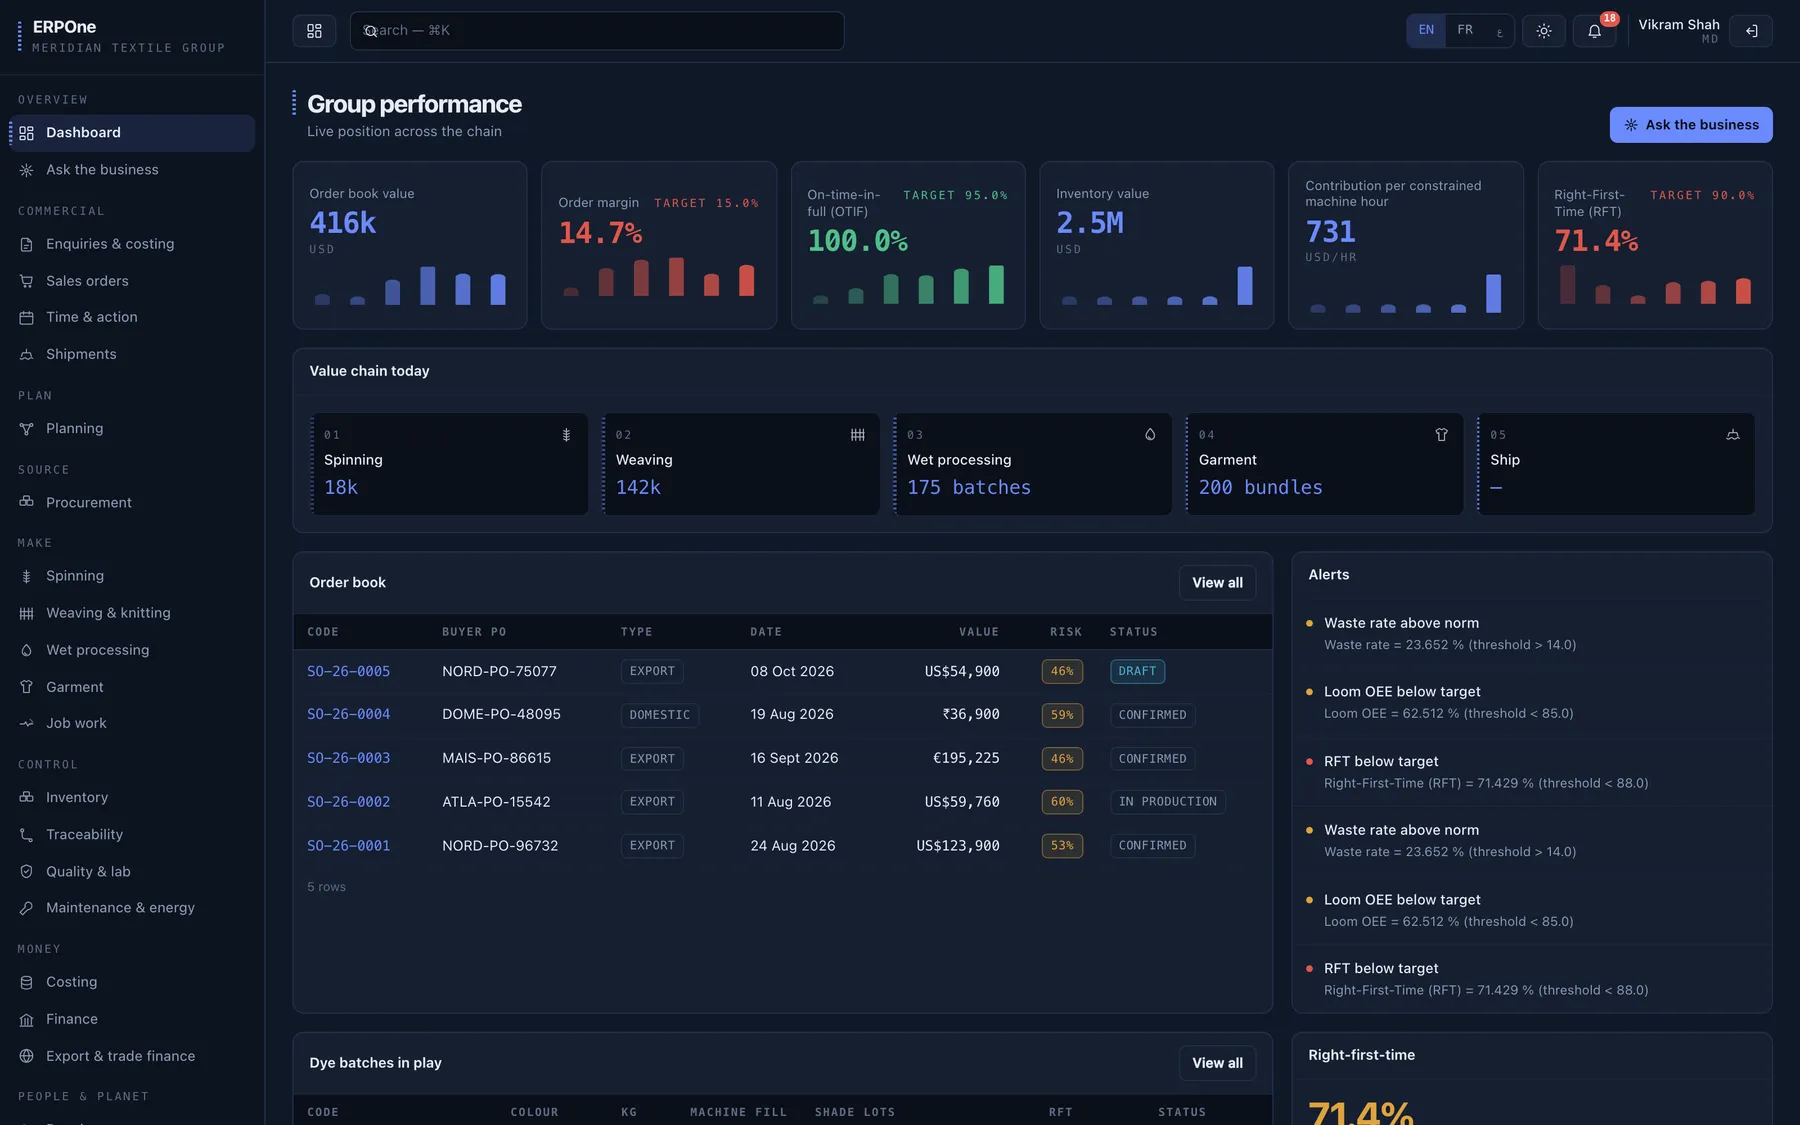Open Sales orders page

coord(132,281)
